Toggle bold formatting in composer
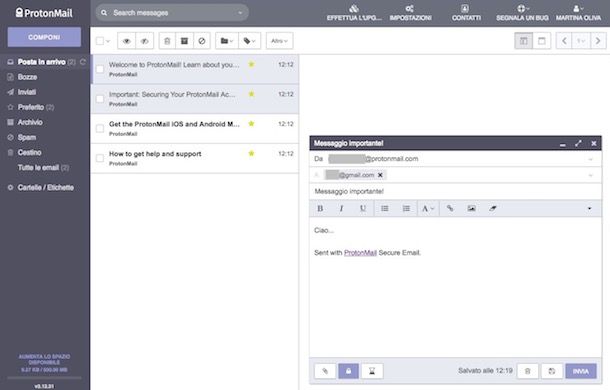 point(320,209)
